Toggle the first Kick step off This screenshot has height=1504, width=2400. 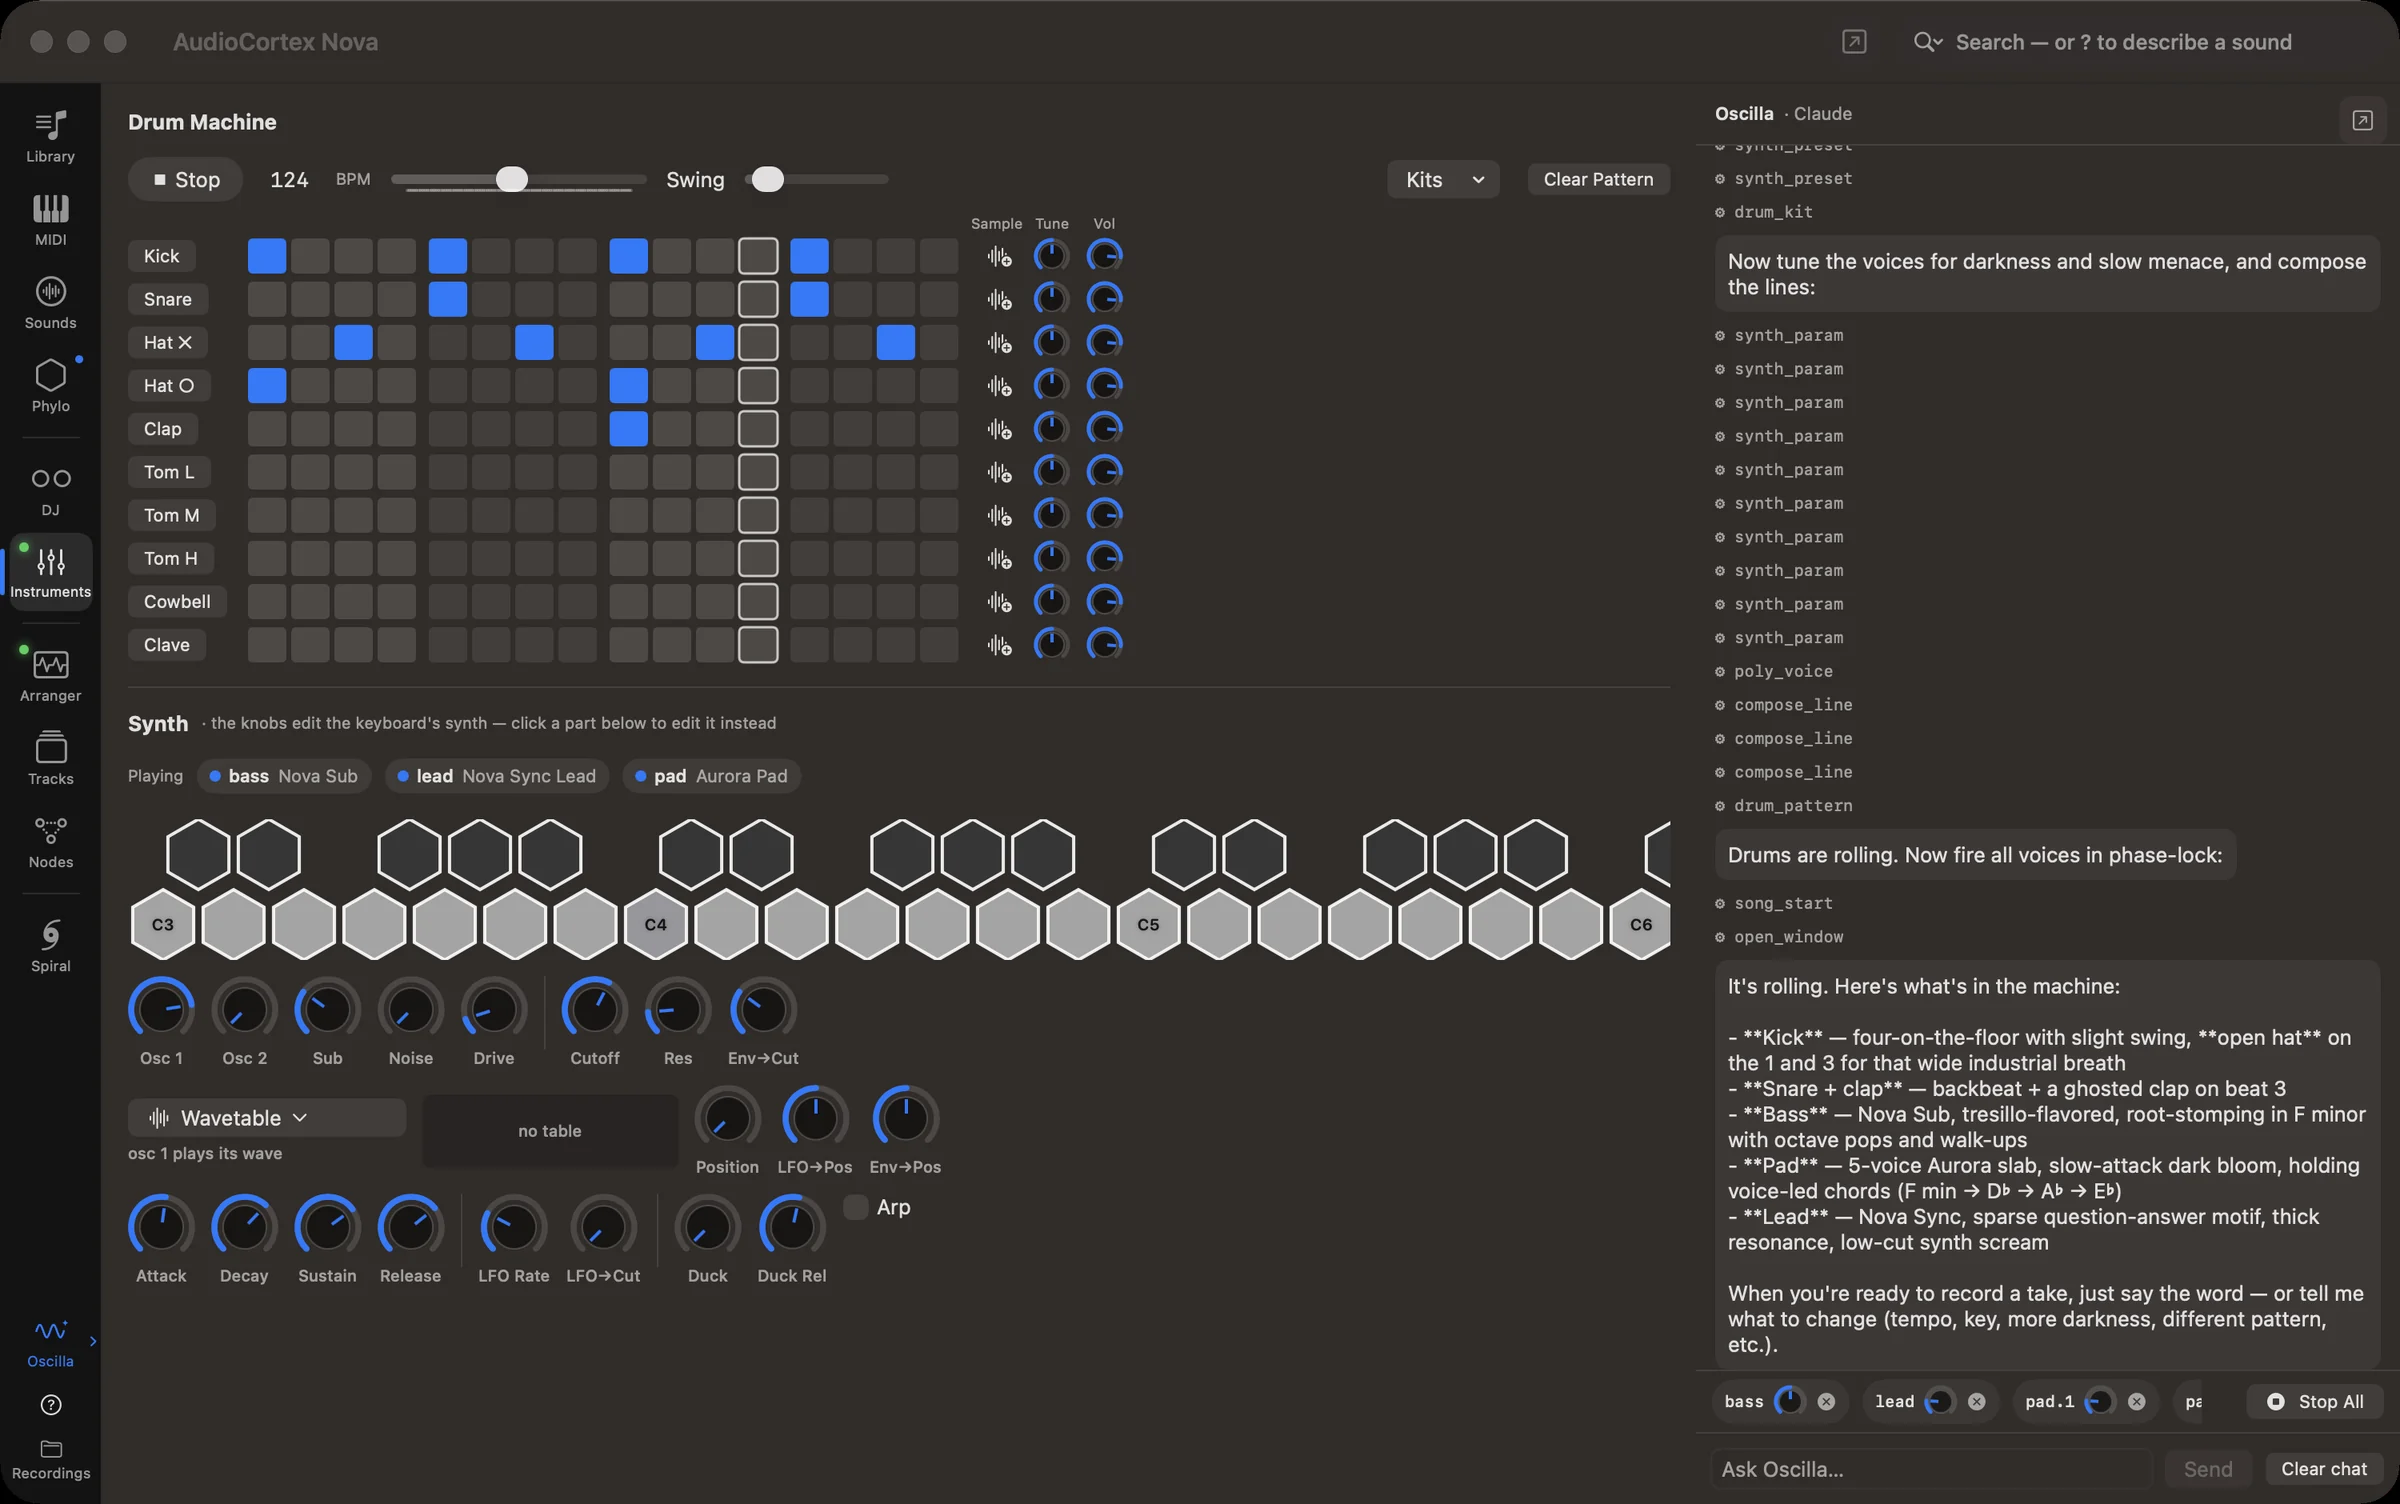pos(267,256)
